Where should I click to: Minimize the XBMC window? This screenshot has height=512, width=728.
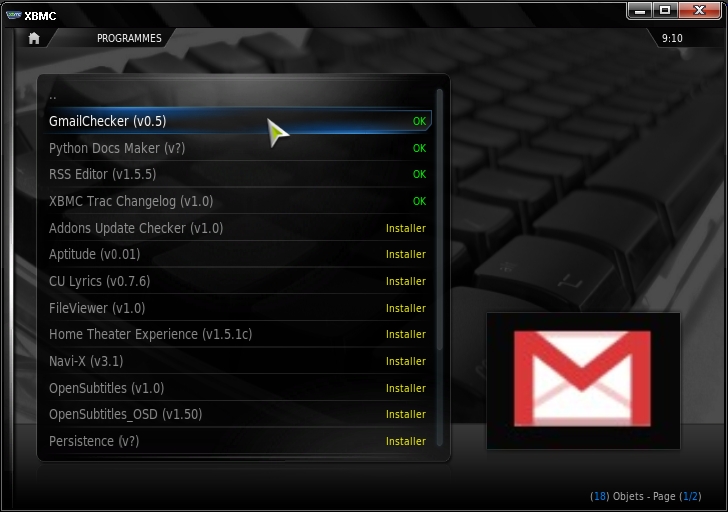[x=640, y=11]
